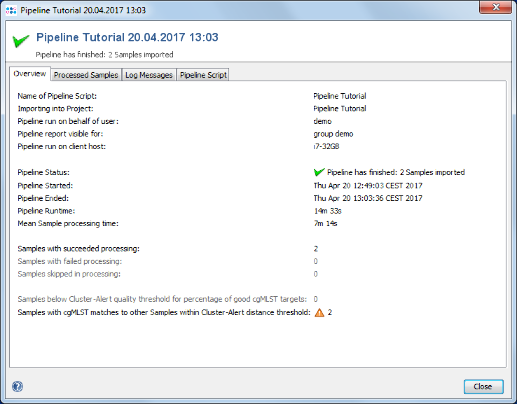Open the Processed Samples tab
Screen dimensions: 517x404
[86, 75]
